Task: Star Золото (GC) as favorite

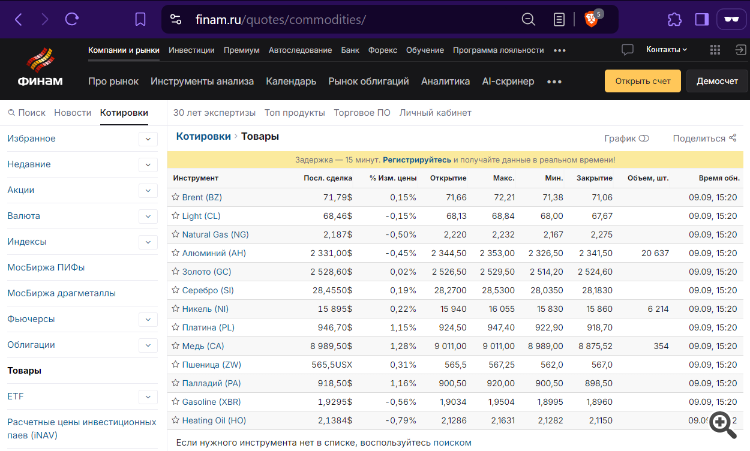Action: (176, 272)
